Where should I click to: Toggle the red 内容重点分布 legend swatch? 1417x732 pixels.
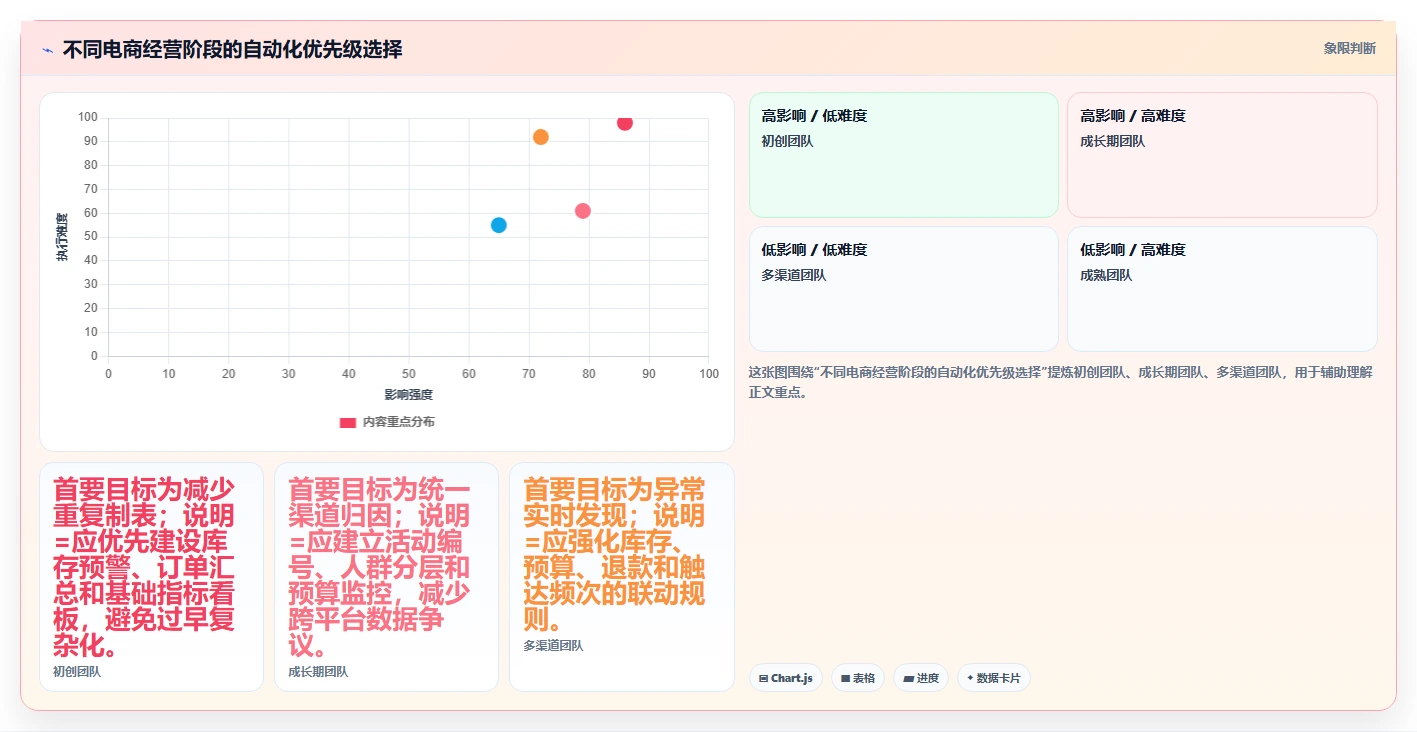[348, 422]
